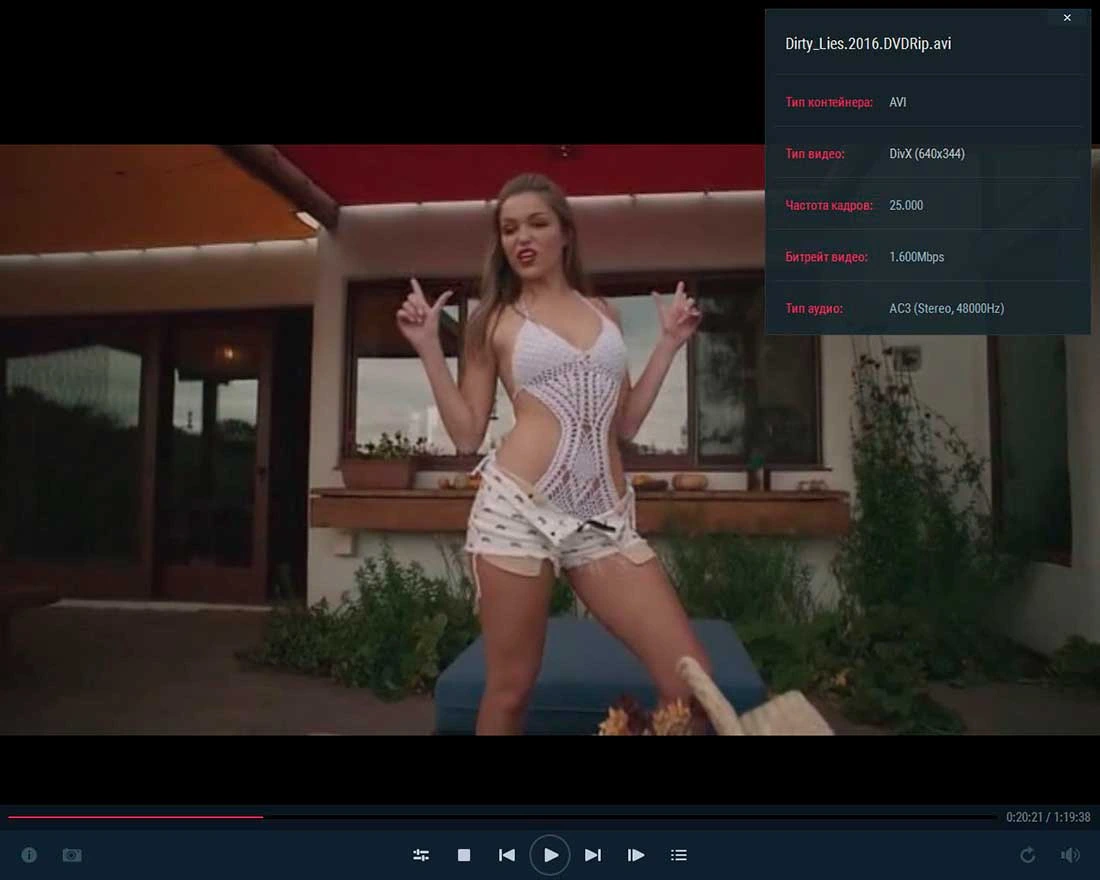This screenshot has height=880, width=1100.
Task: Take a snapshot with camera icon
Action: [72, 855]
